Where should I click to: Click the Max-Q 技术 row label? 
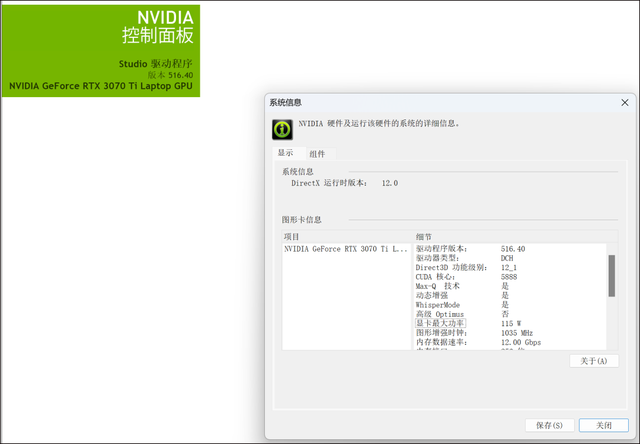(438, 286)
